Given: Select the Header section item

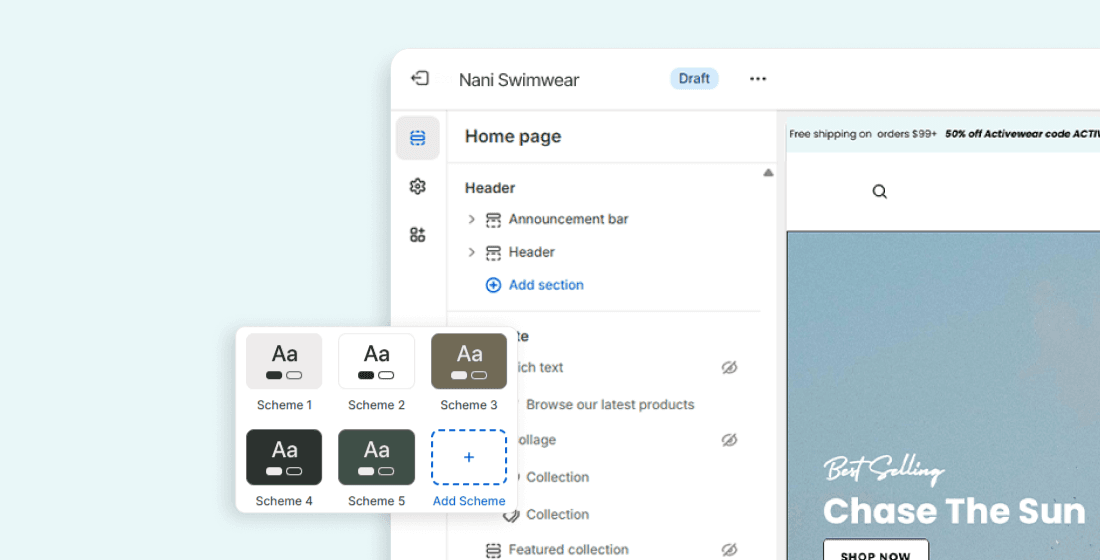Looking at the screenshot, I should (531, 252).
